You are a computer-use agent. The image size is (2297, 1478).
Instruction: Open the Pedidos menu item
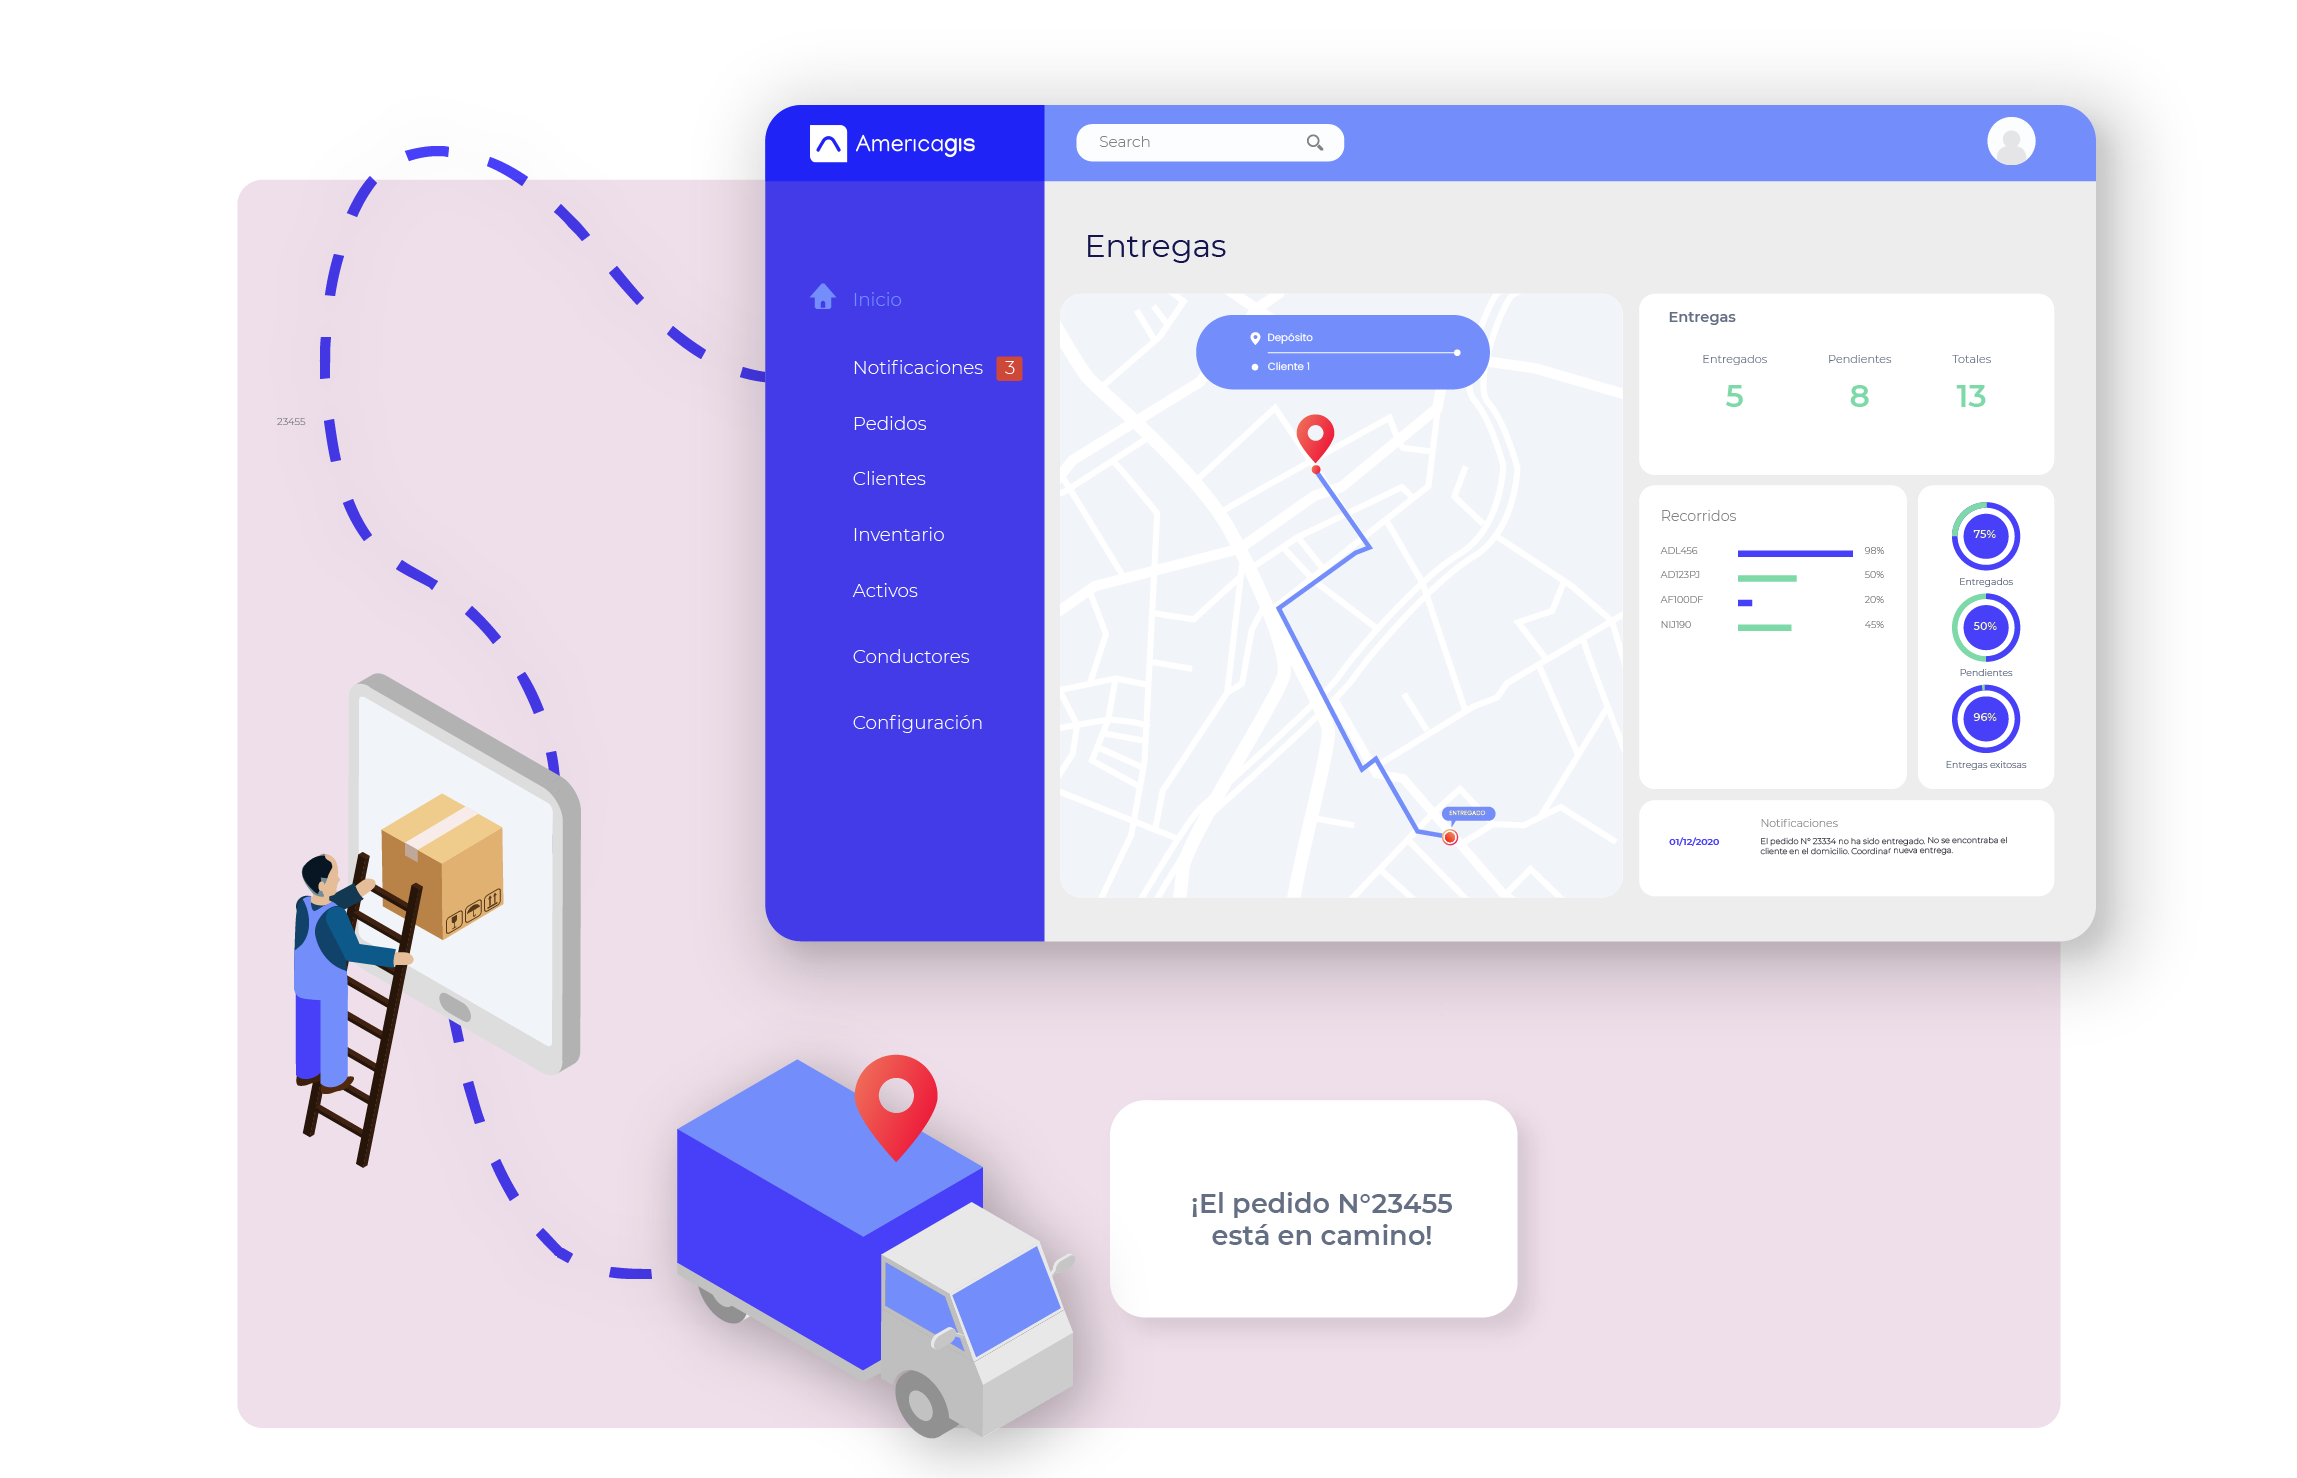click(889, 423)
